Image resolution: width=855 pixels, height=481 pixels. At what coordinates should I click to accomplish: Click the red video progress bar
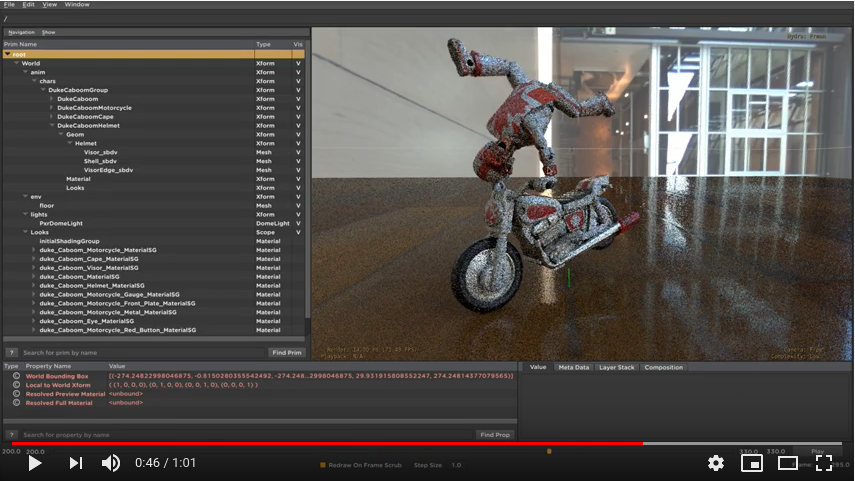point(327,443)
